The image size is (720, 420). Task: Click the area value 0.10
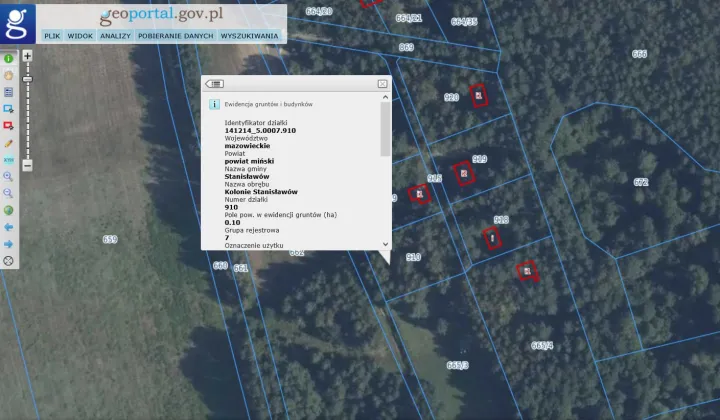tap(232, 223)
